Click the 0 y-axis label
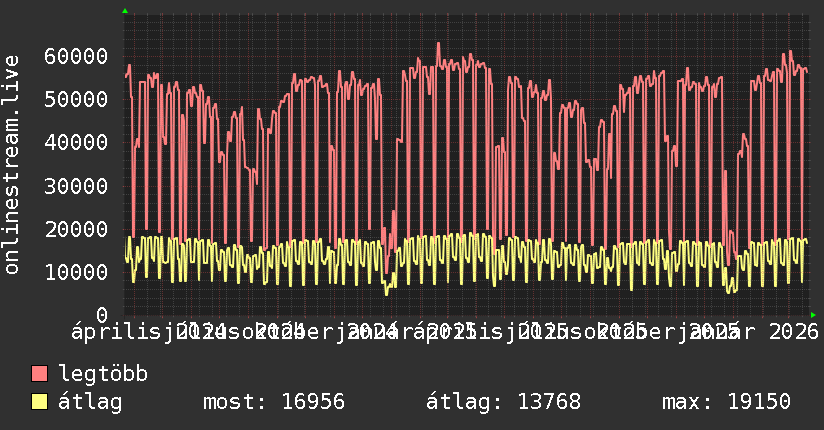 pos(102,314)
